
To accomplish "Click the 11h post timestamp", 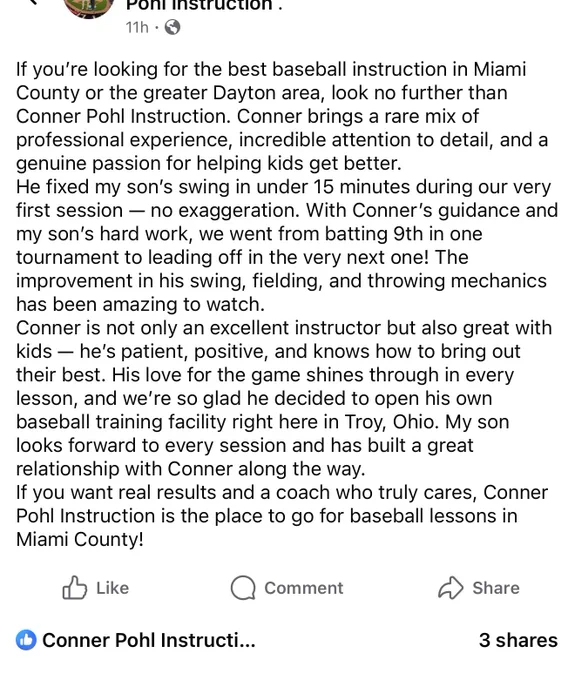I will (x=137, y=27).
